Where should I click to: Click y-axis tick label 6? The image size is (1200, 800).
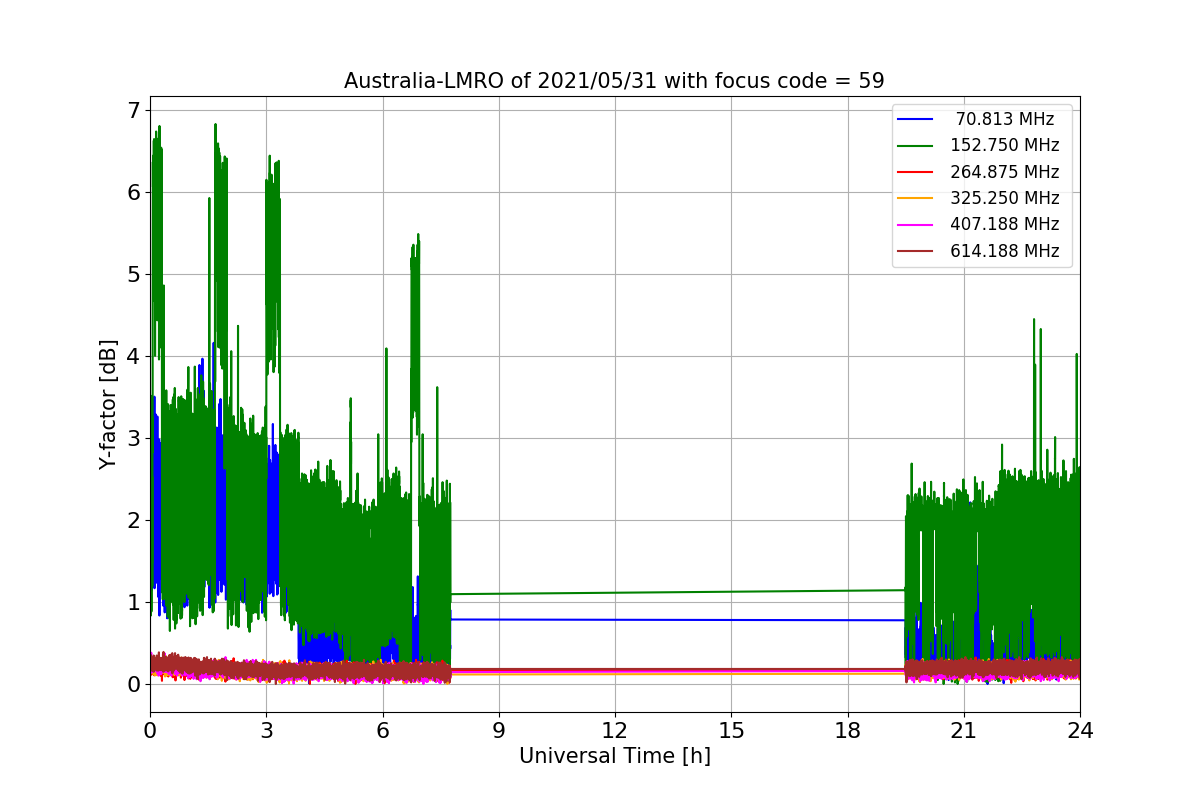(x=133, y=192)
